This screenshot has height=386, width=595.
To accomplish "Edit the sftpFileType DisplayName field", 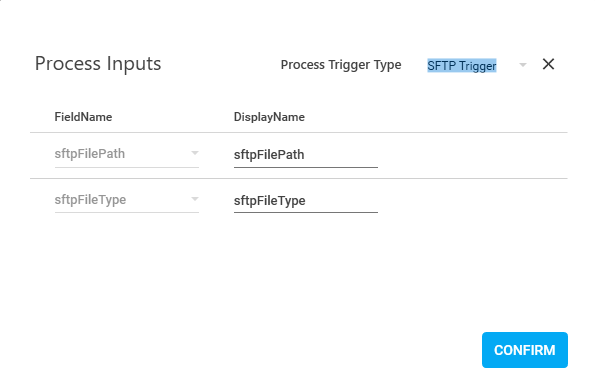I will pos(306,200).
